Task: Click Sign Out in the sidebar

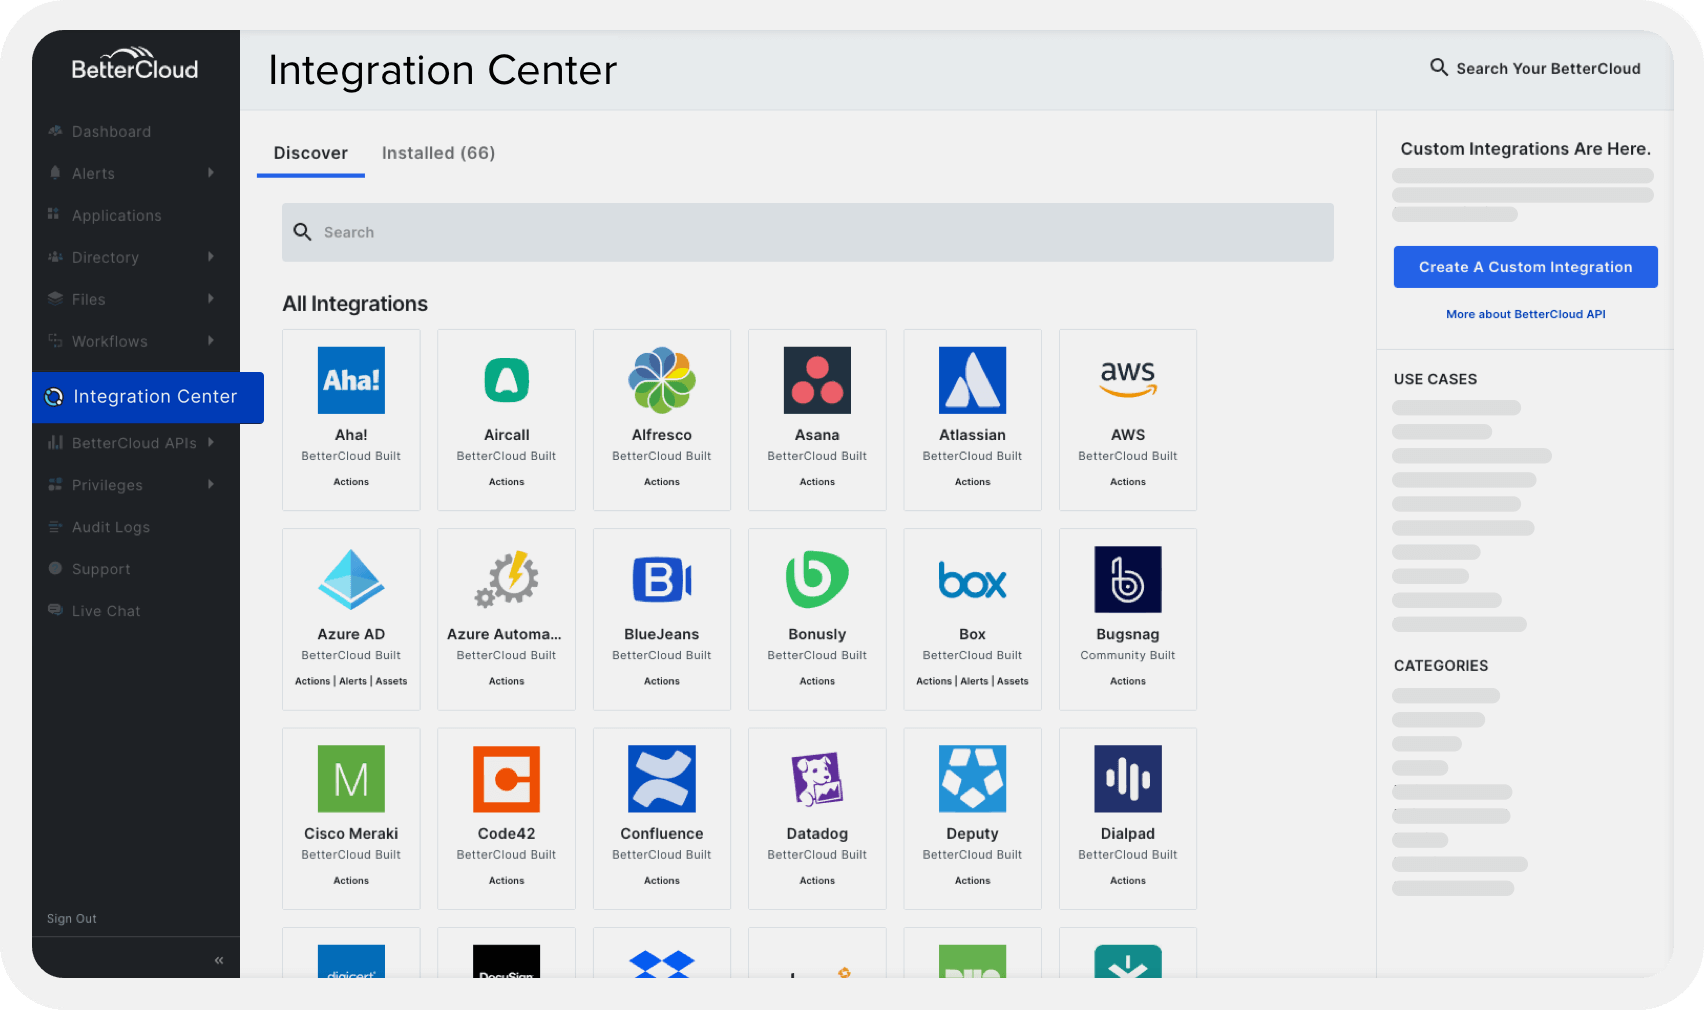Action: (72, 919)
